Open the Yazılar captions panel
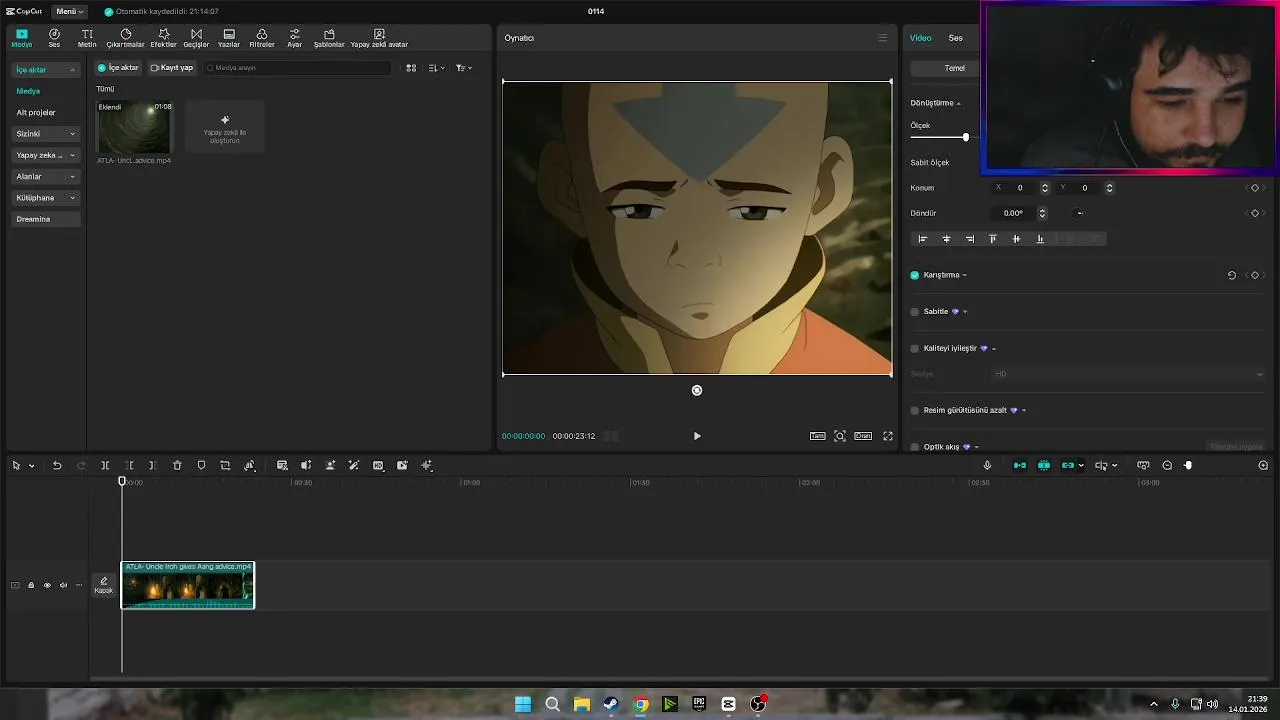 [x=229, y=38]
